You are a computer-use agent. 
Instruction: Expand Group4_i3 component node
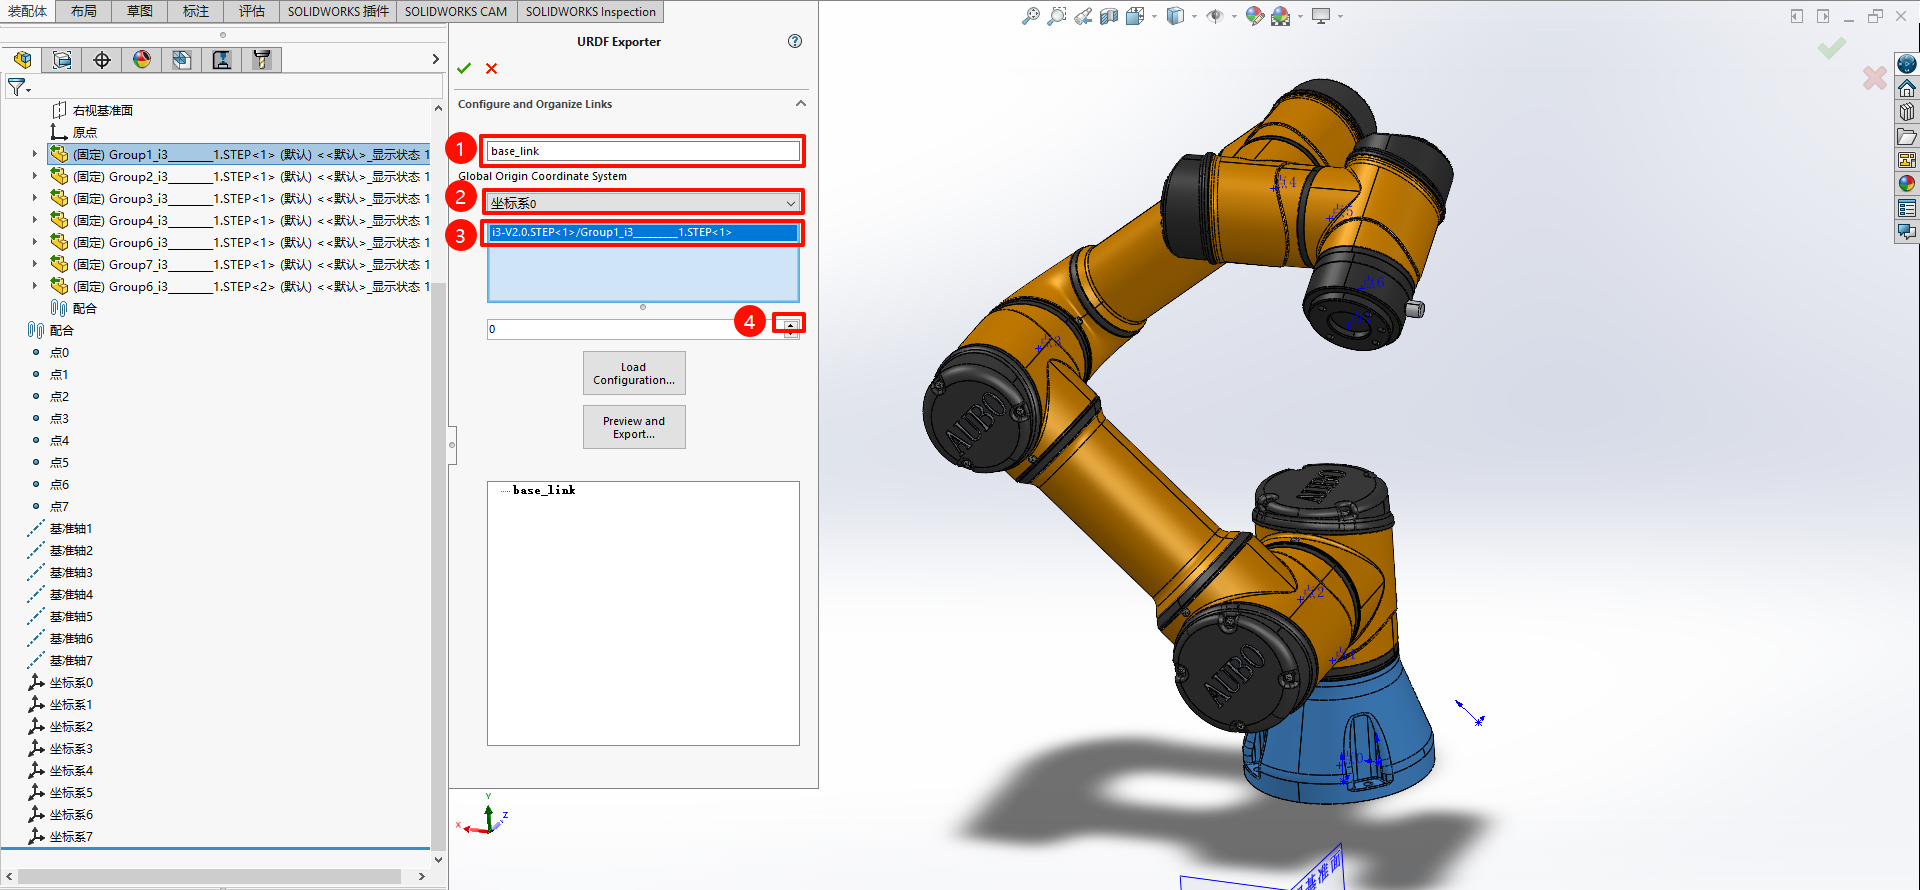34,220
